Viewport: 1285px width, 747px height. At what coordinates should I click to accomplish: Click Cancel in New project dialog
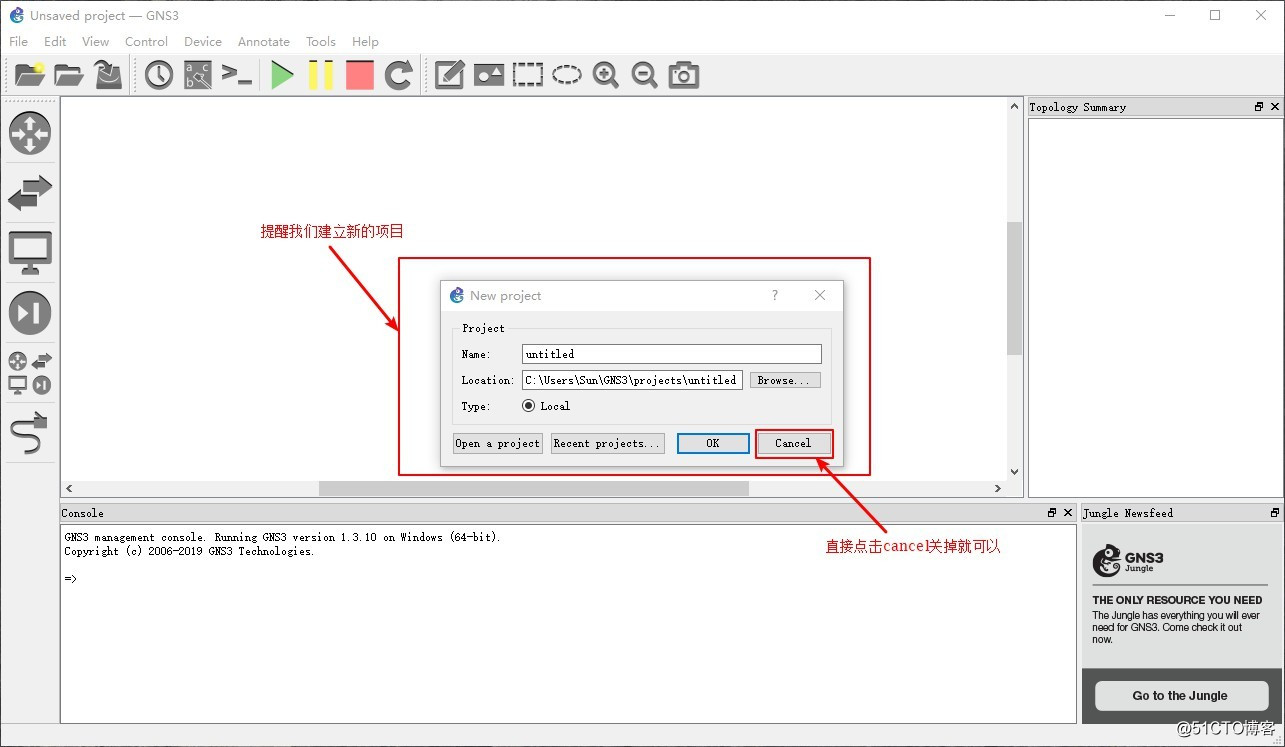click(793, 443)
